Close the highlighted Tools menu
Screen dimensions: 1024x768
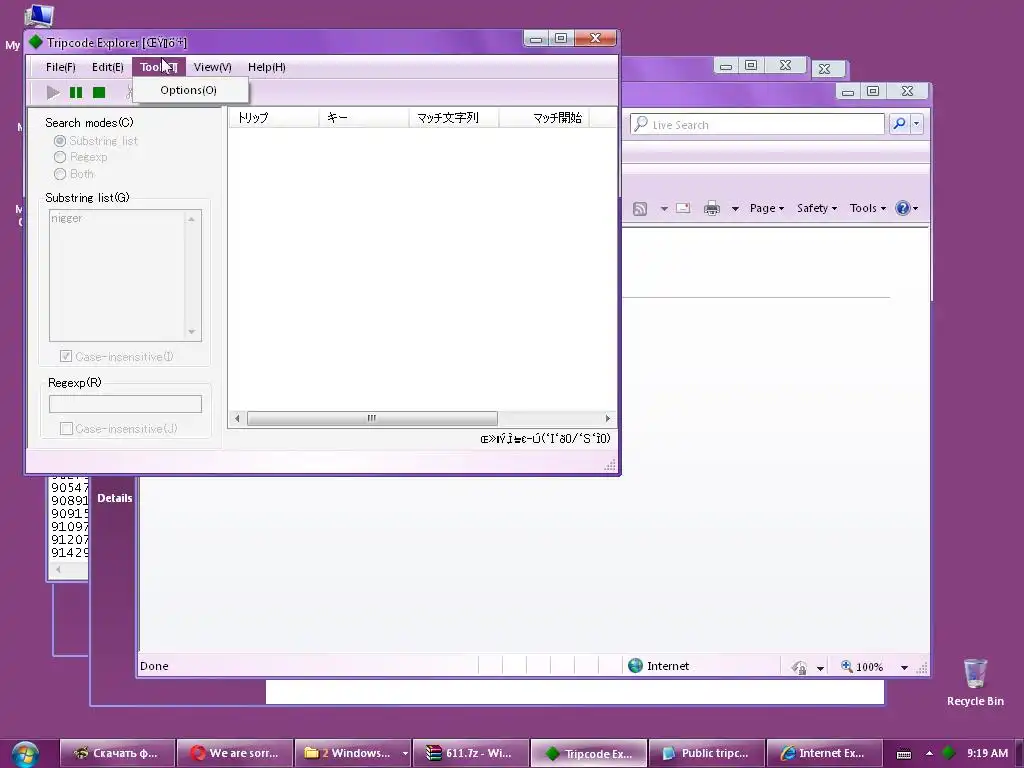(159, 67)
